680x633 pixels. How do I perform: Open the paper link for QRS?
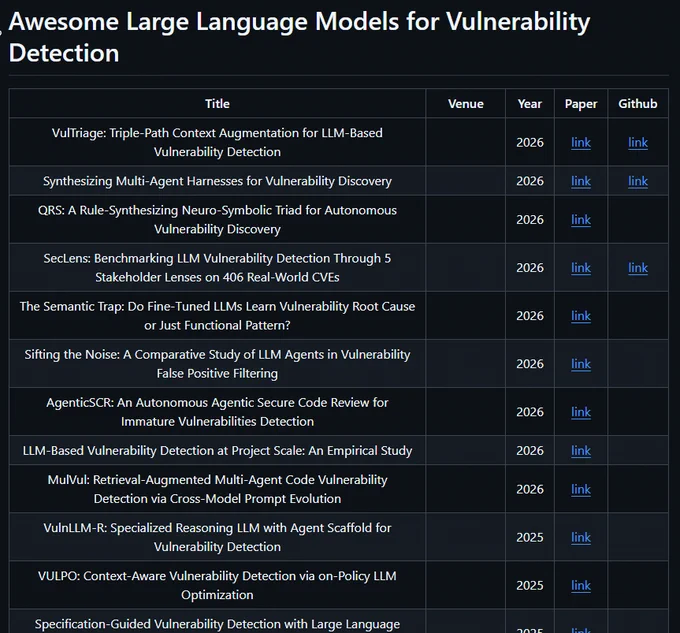(581, 220)
